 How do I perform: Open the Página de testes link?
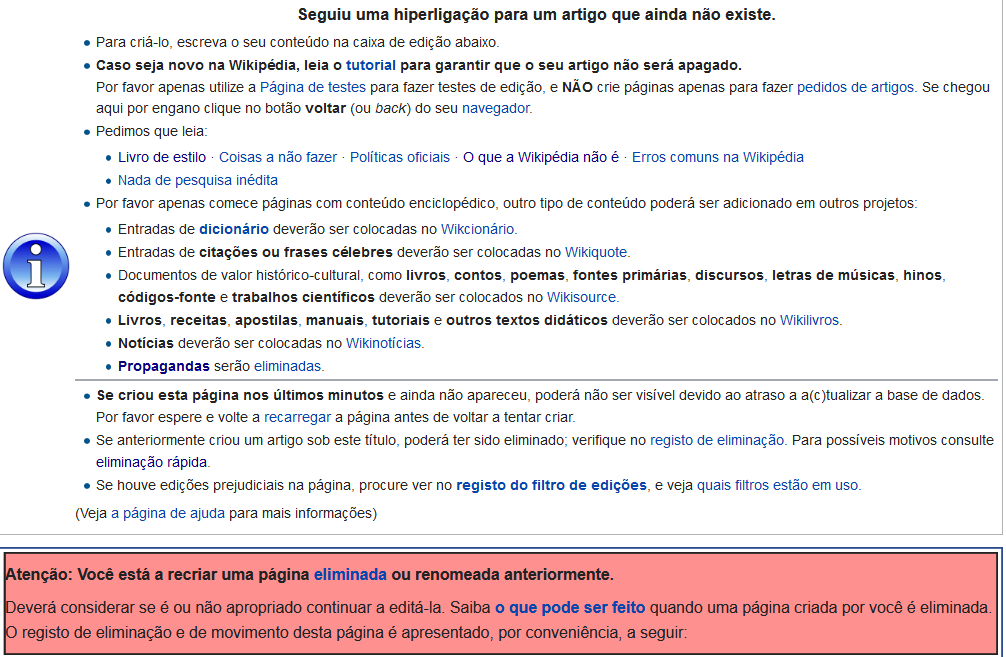[312, 87]
